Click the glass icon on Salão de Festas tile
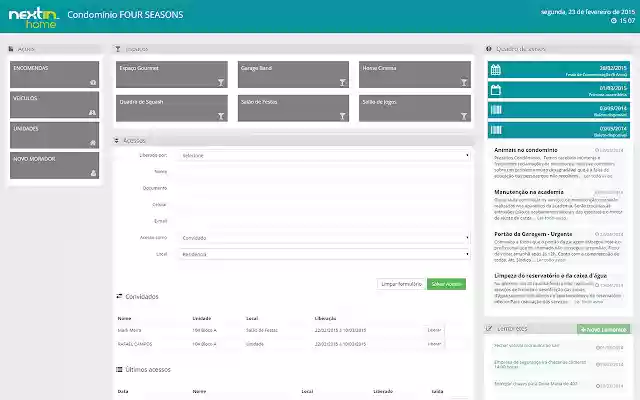Screen dimensions: 640x400 point(342,116)
